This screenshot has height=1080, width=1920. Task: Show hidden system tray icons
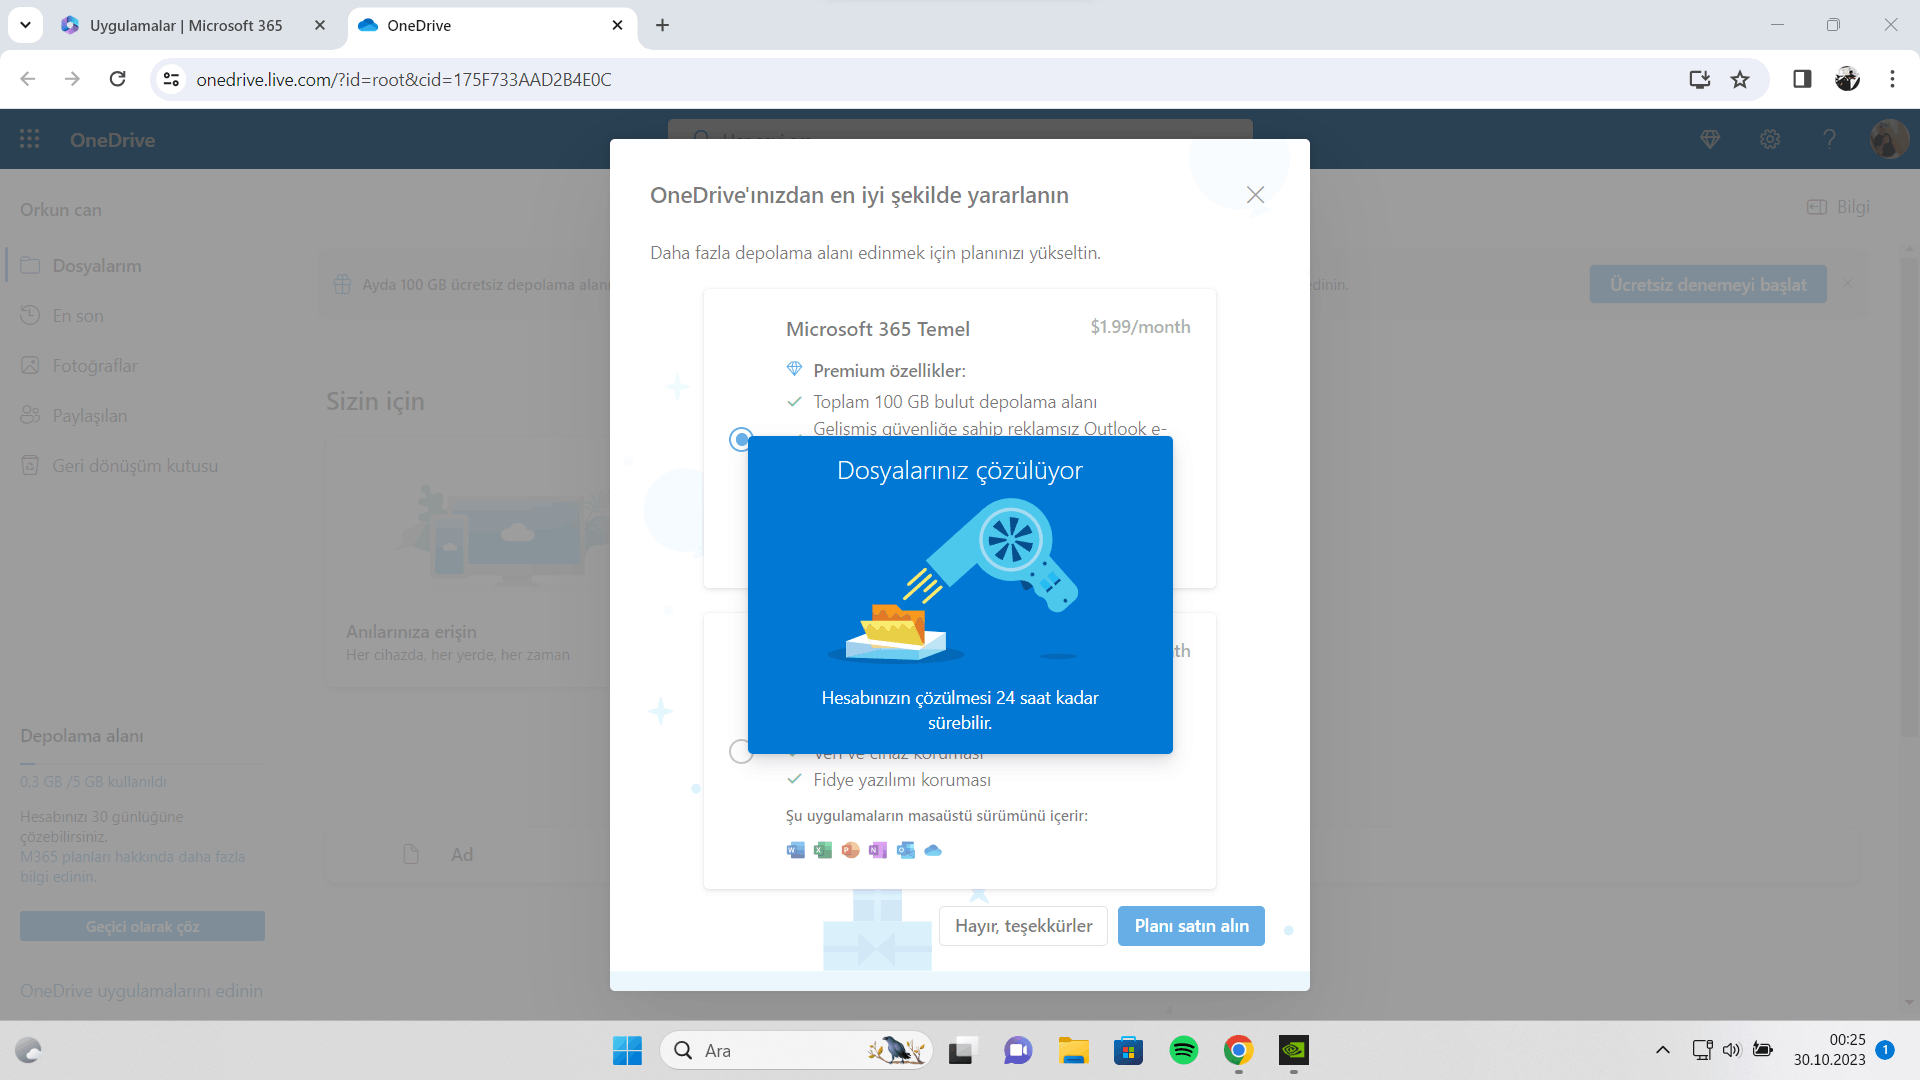(x=1662, y=1050)
